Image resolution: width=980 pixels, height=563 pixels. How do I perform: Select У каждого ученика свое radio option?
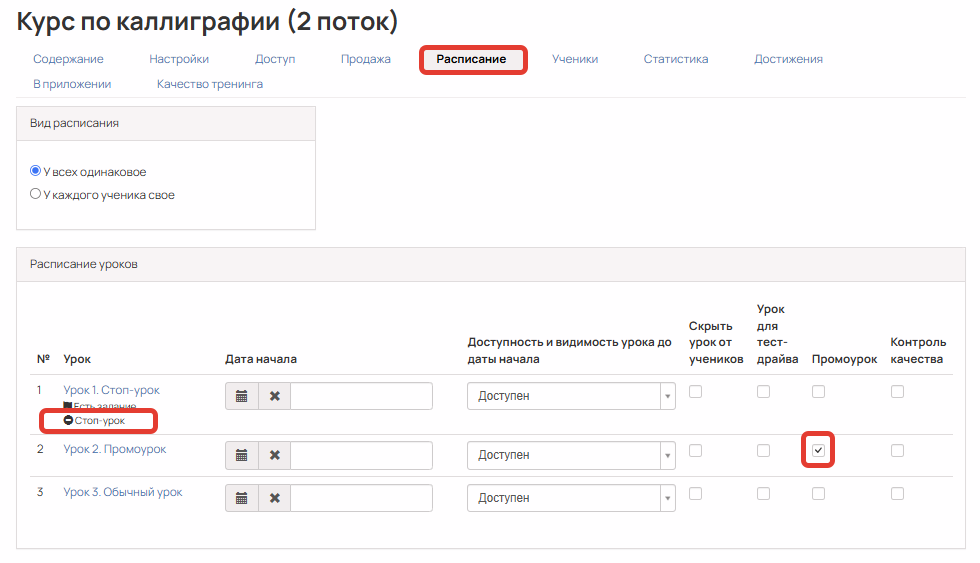coord(36,194)
